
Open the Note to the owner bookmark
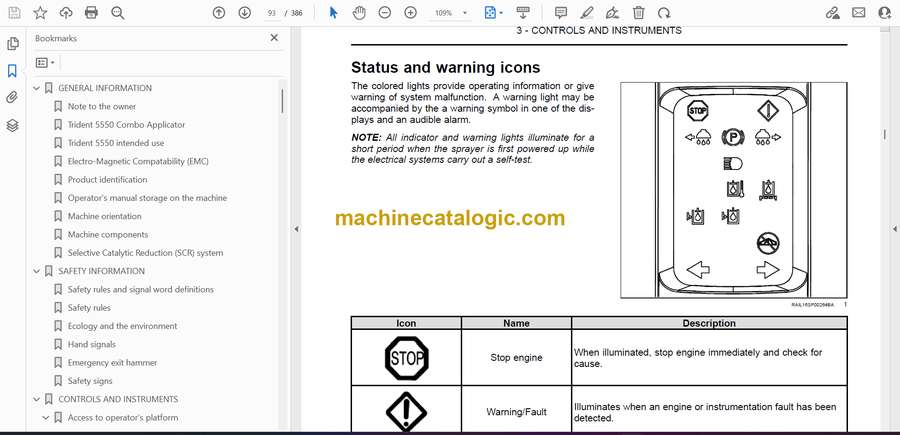pyautogui.click(x=102, y=106)
